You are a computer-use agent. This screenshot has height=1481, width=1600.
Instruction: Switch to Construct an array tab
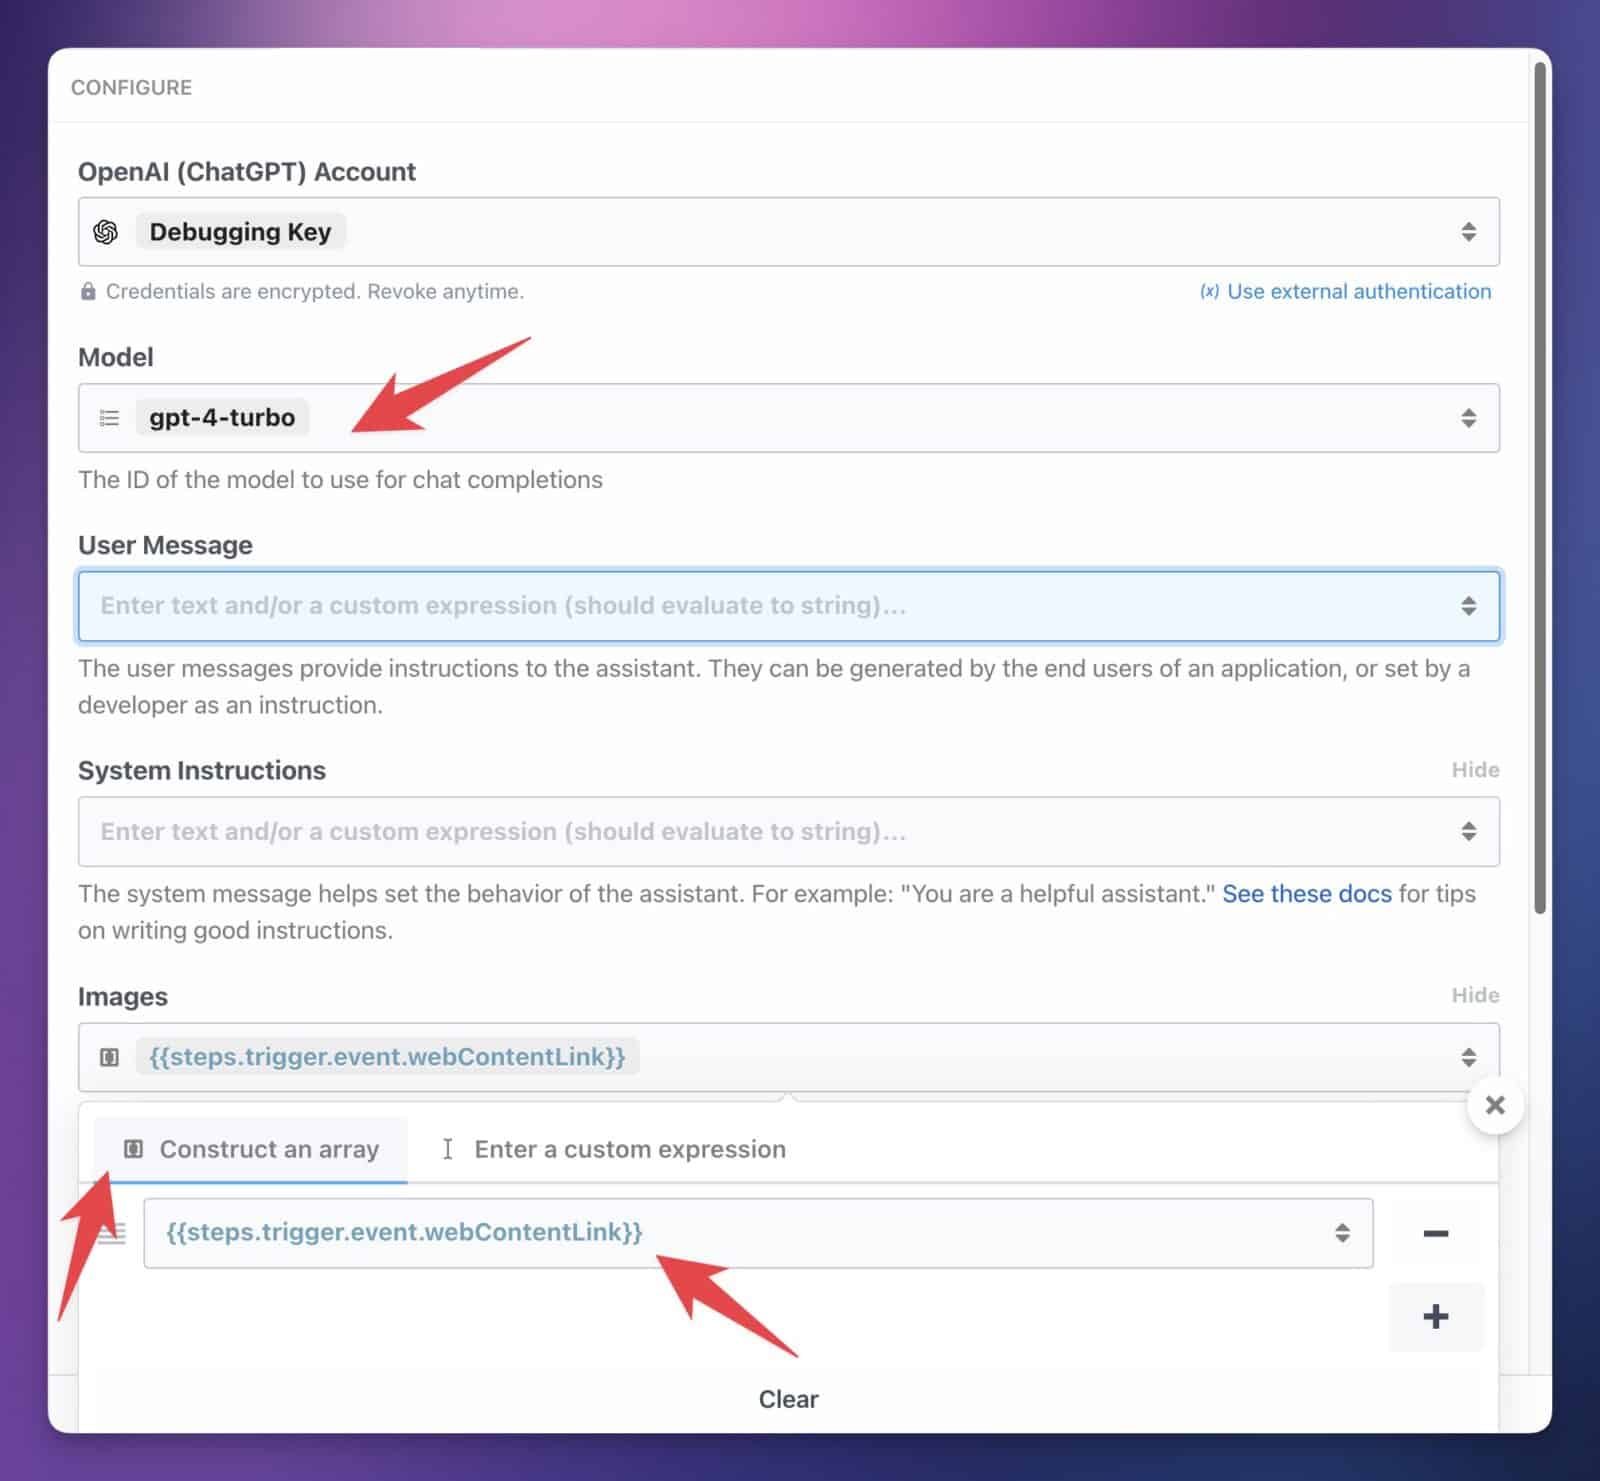(x=251, y=1150)
